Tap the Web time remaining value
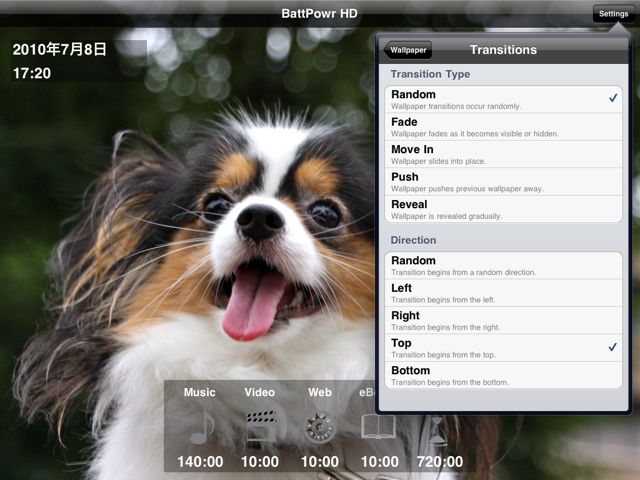Image resolution: width=640 pixels, height=480 pixels. coord(320,462)
